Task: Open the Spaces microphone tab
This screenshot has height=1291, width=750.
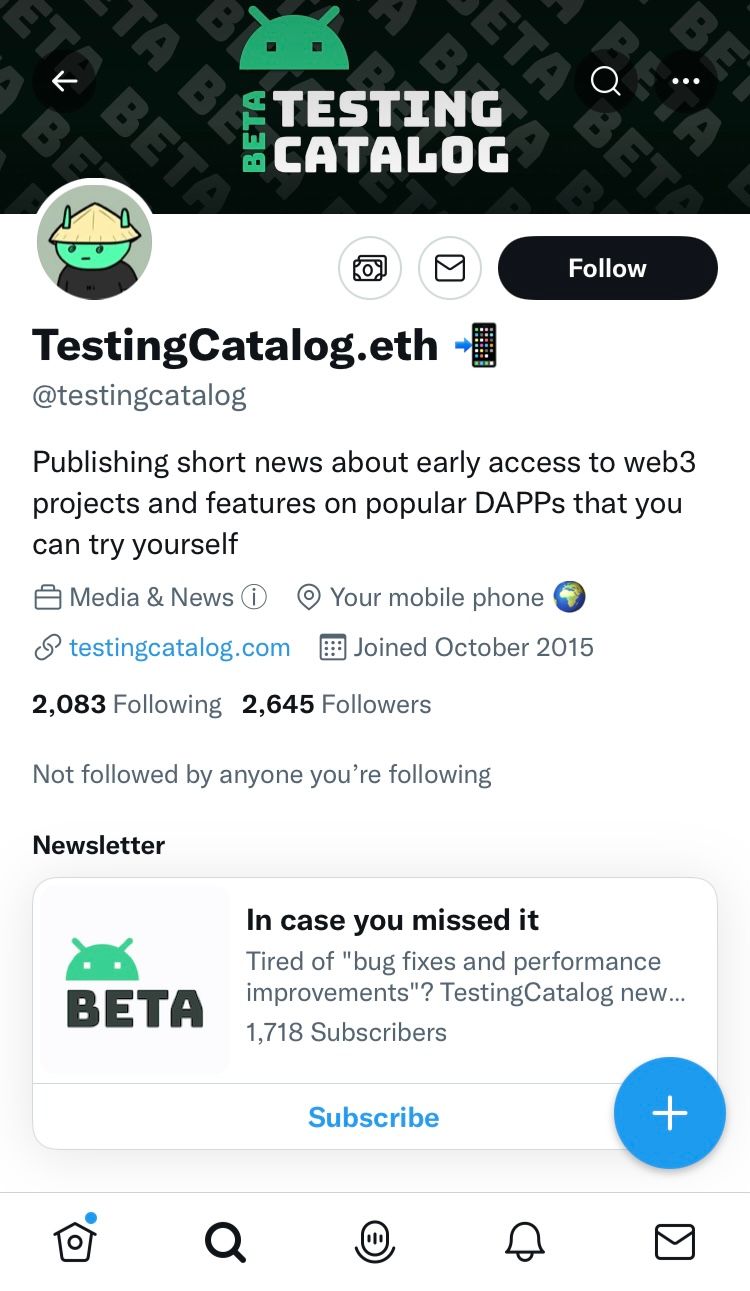Action: [x=375, y=1242]
